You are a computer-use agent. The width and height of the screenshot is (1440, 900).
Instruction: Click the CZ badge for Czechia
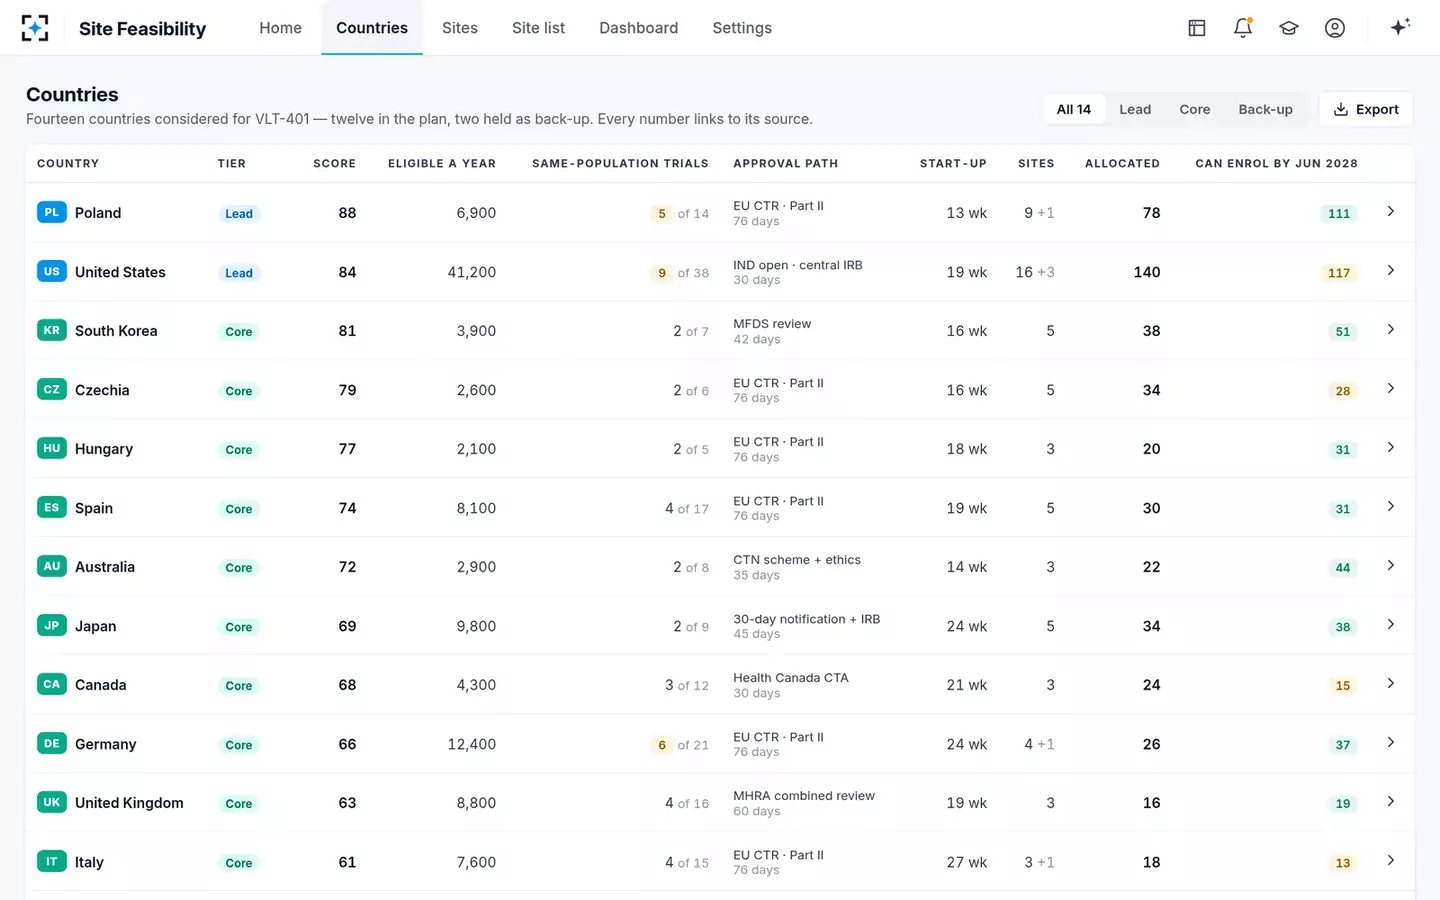click(x=52, y=389)
